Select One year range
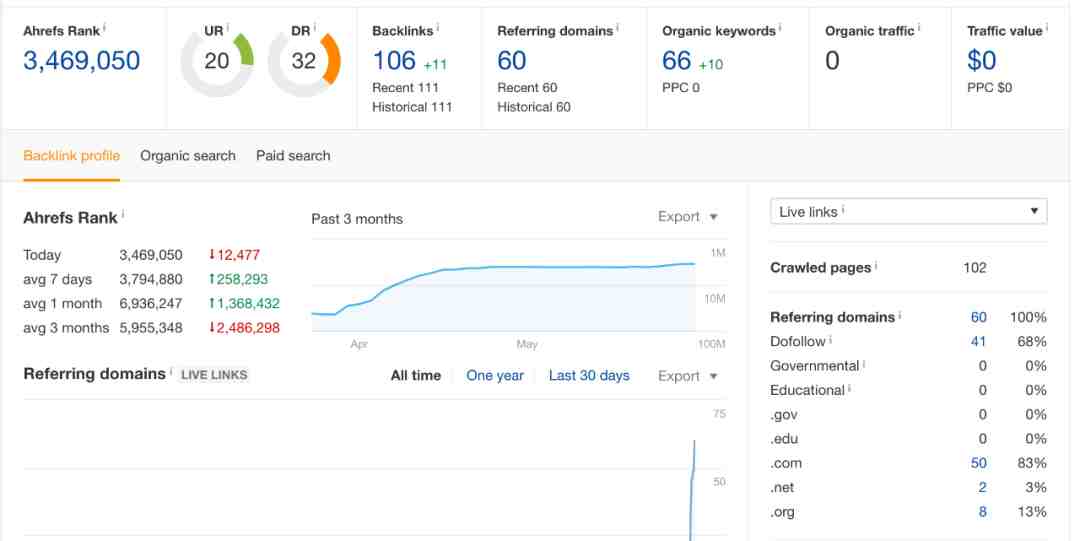 (x=495, y=376)
